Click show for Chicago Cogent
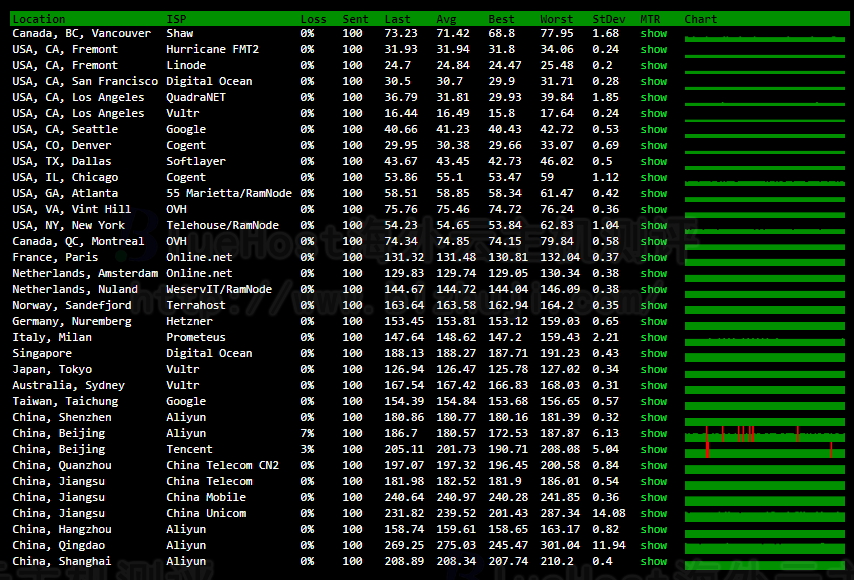Screen dimensions: 854x580 654,178
